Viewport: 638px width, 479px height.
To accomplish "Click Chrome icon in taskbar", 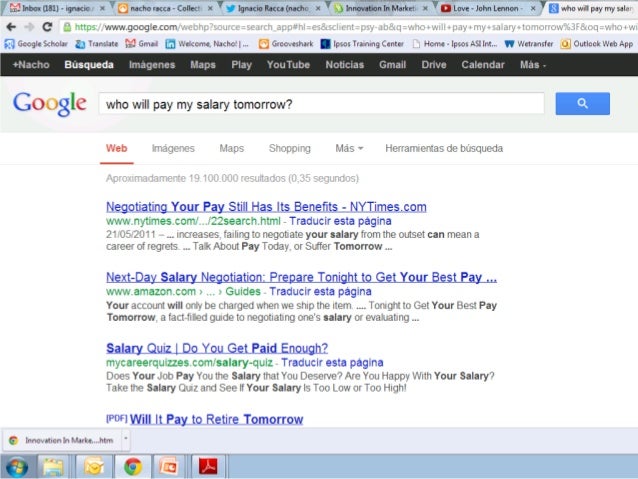I will pos(133,466).
